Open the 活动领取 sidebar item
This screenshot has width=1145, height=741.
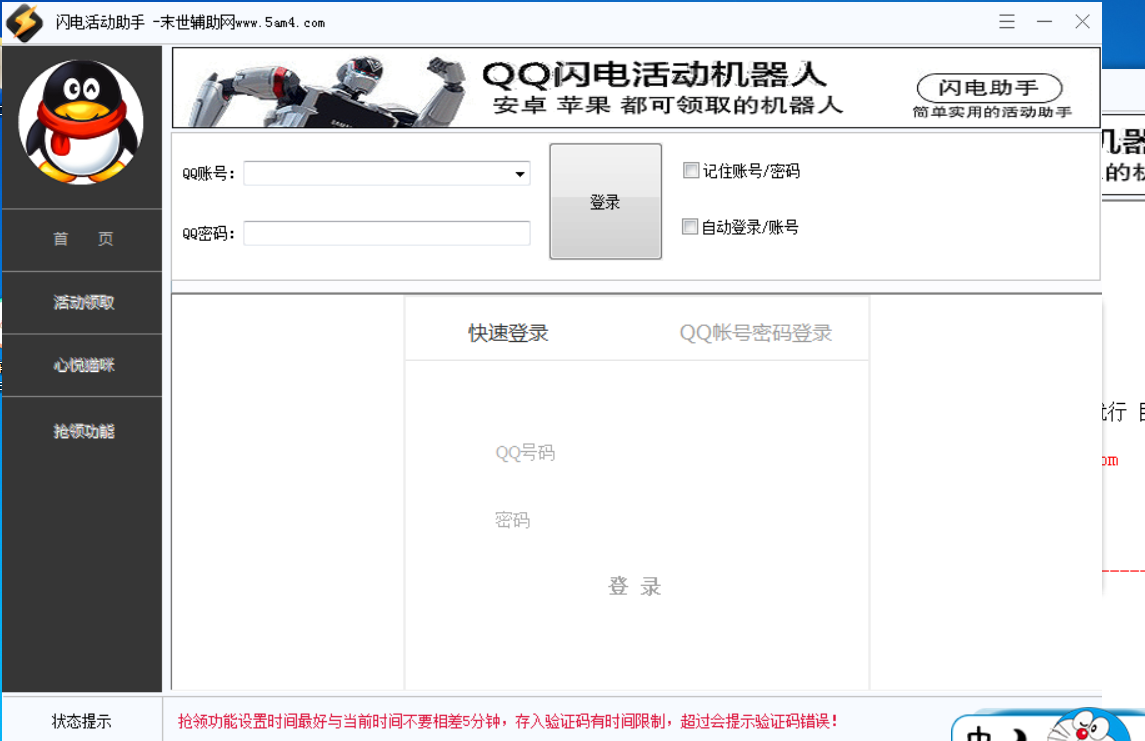click(x=83, y=302)
